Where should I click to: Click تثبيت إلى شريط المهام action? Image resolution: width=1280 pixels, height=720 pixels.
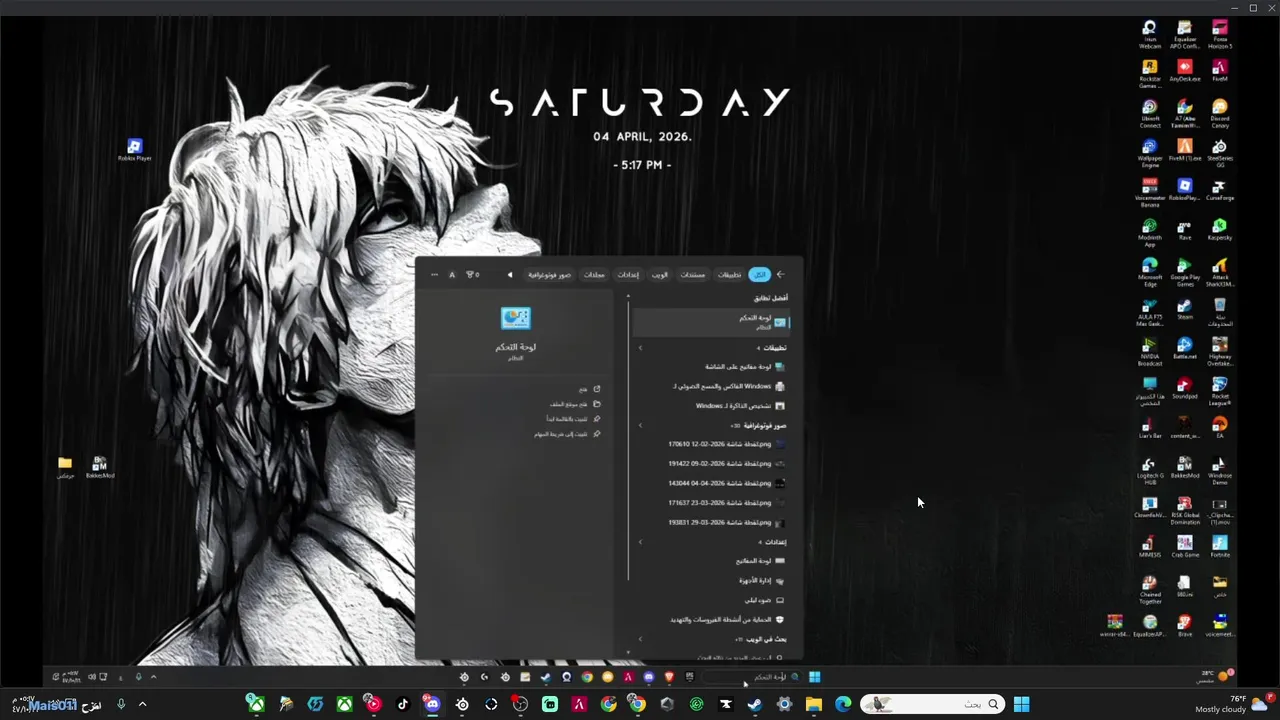click(x=567, y=434)
